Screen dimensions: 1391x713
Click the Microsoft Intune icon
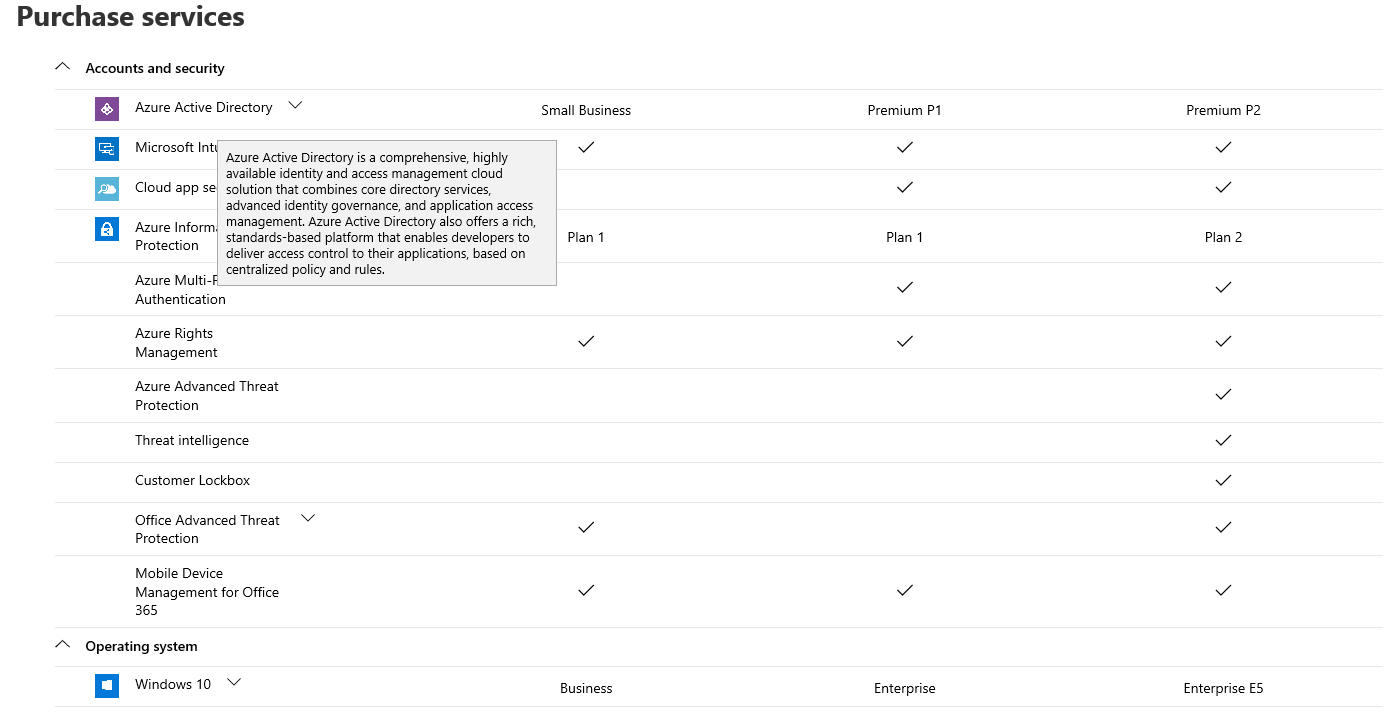click(x=107, y=149)
